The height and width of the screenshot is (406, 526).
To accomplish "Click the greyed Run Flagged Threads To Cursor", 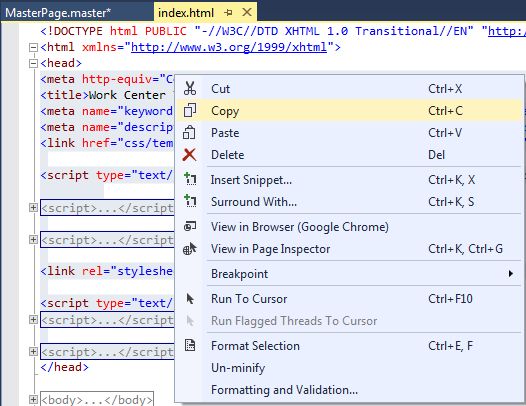I will click(349, 320).
